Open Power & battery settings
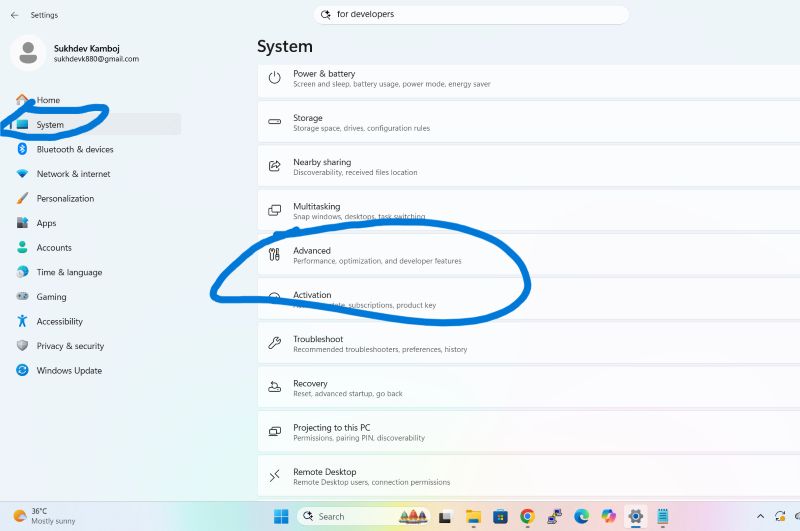Image resolution: width=800 pixels, height=531 pixels. click(529, 79)
